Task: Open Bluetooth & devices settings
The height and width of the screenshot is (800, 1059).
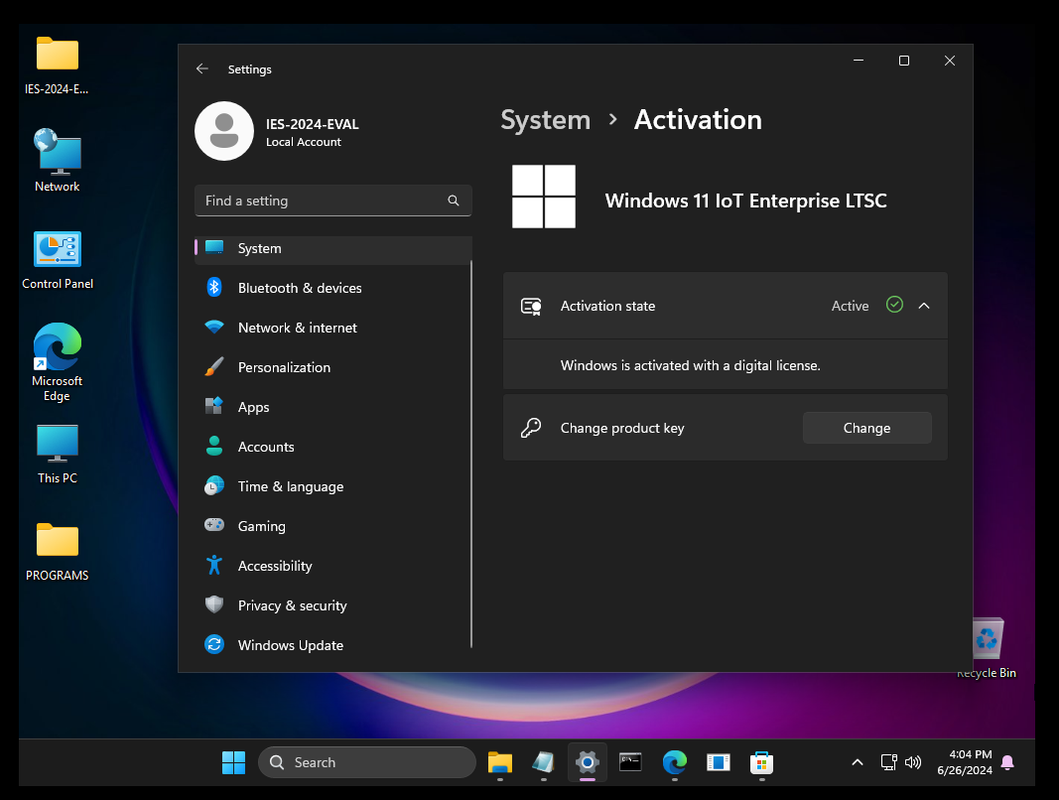Action: (333, 288)
